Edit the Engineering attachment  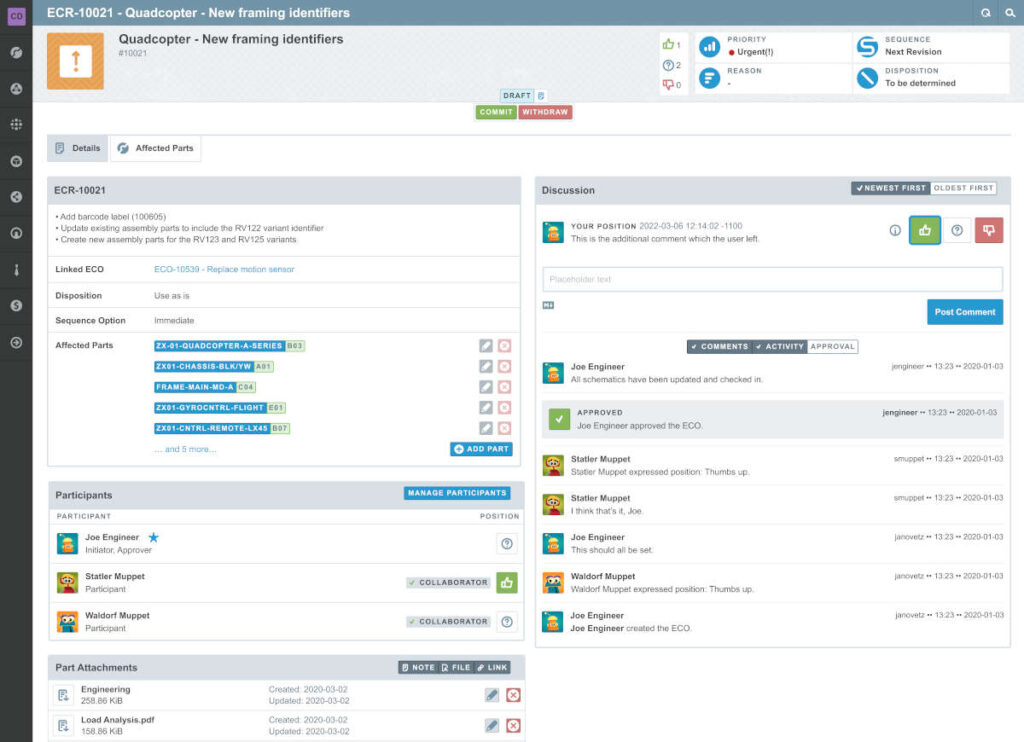click(x=492, y=695)
